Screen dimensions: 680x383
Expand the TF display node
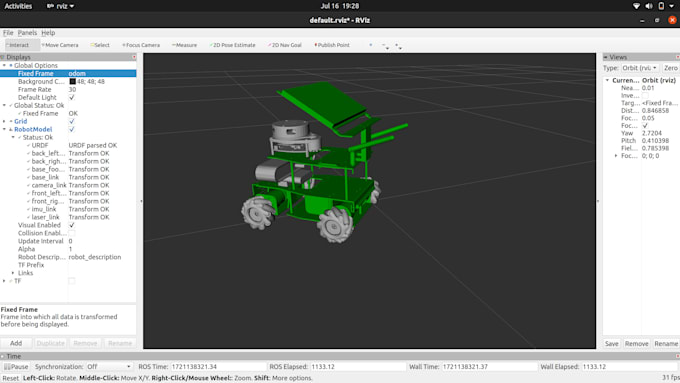coord(4,281)
